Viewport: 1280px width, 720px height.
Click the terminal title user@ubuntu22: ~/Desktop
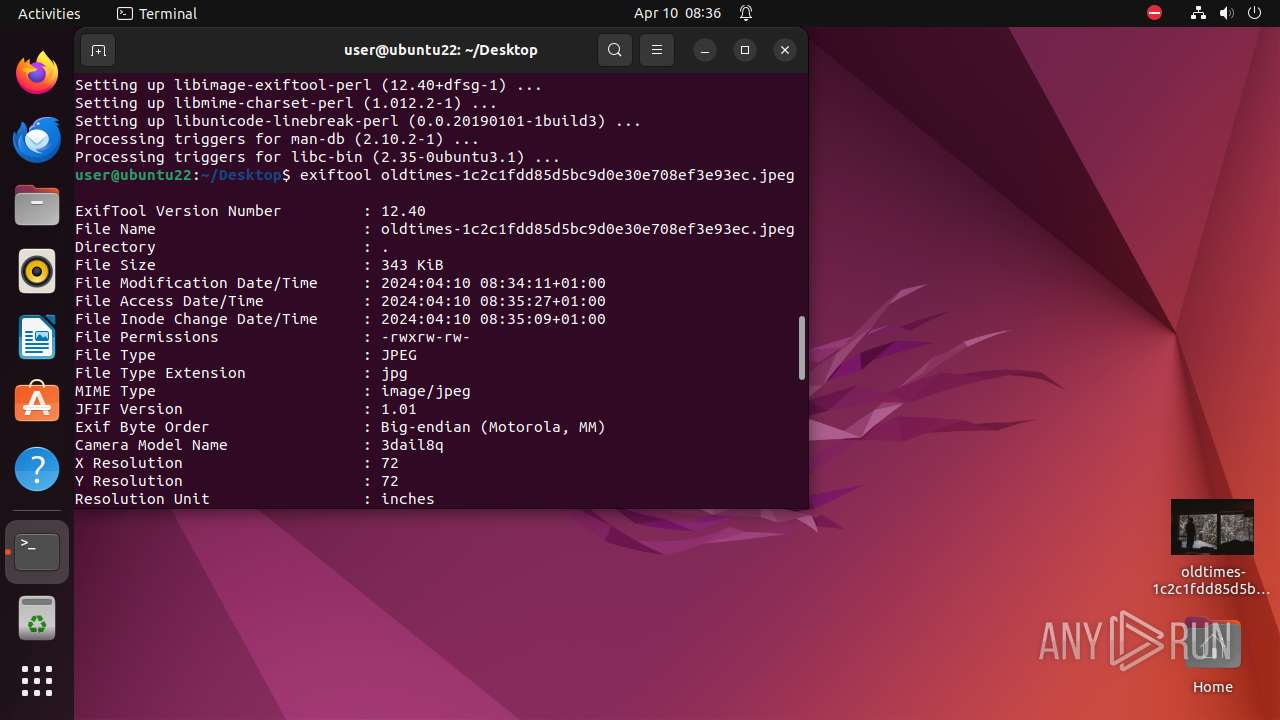tap(441, 50)
